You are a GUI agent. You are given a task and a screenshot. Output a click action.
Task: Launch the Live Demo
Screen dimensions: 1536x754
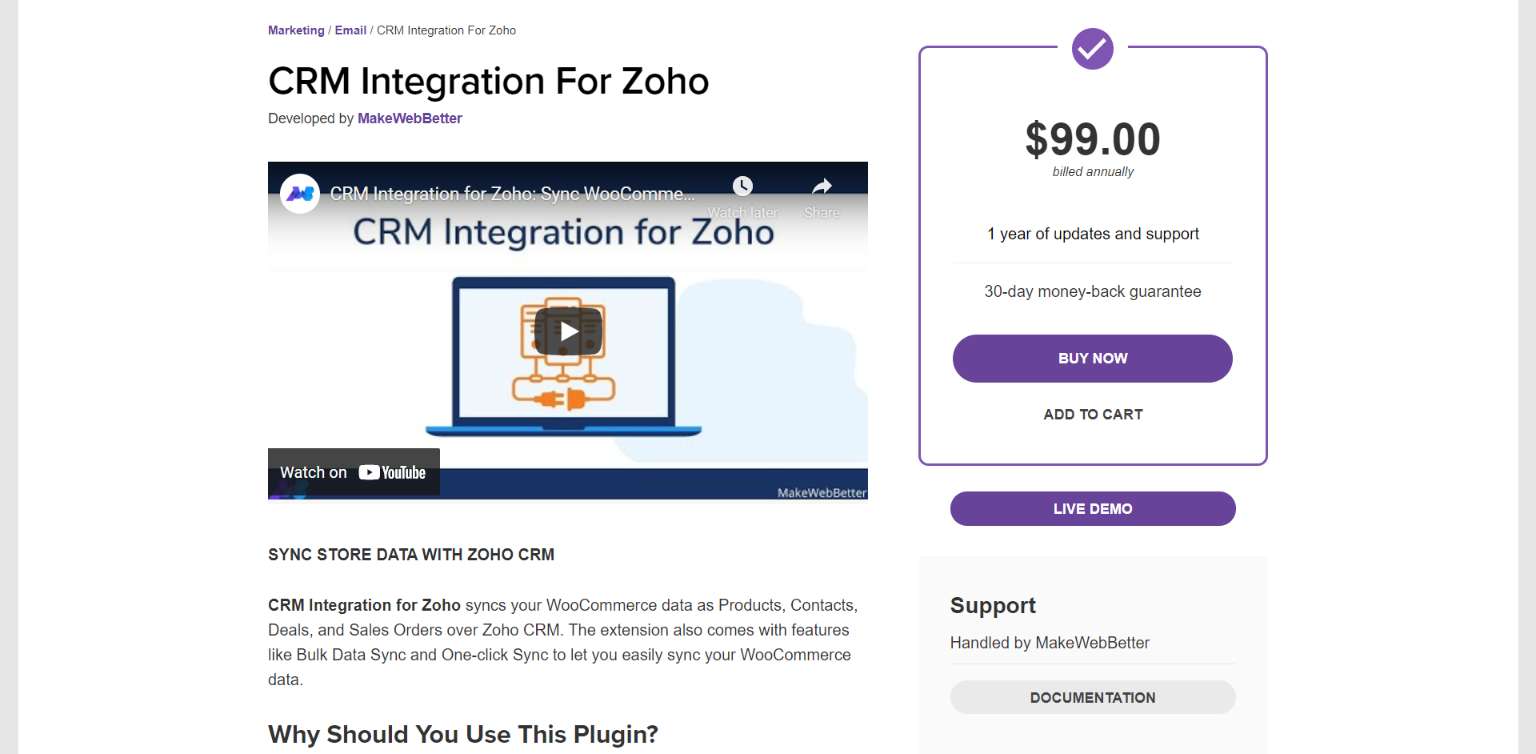1092,508
